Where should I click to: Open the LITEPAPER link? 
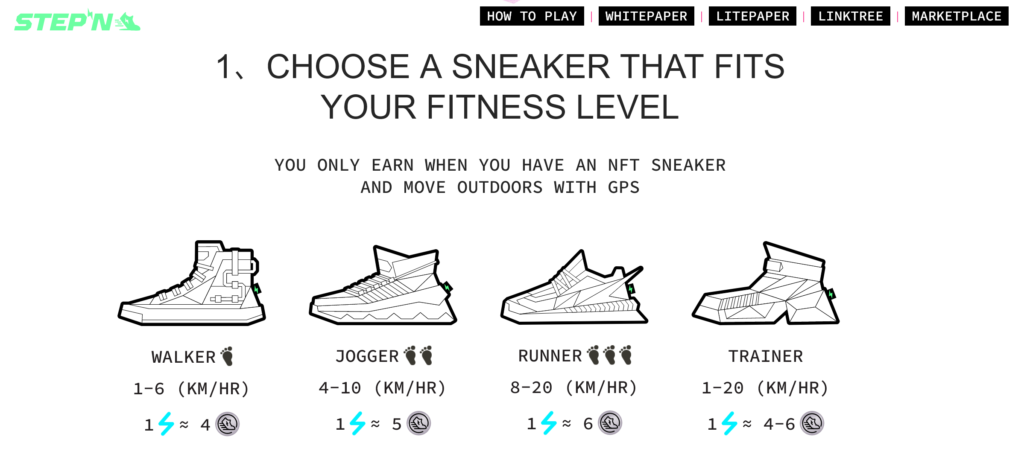tap(752, 16)
